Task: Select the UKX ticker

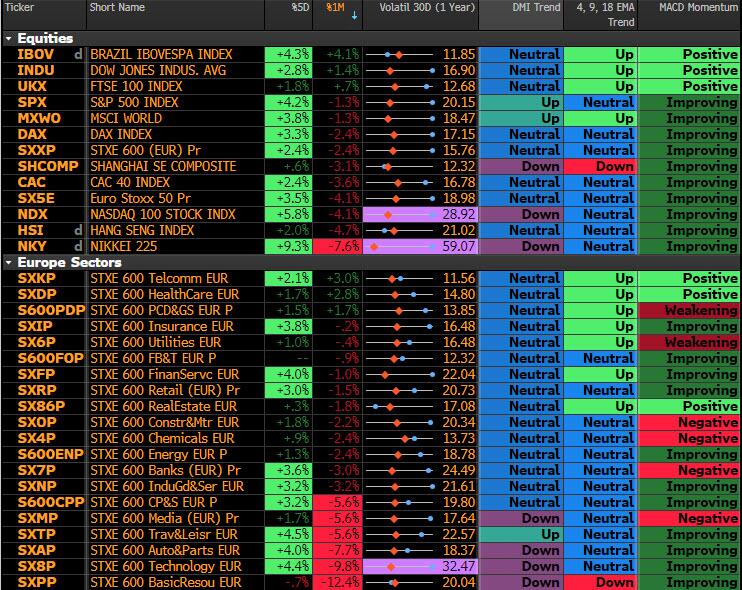Action: click(32, 87)
